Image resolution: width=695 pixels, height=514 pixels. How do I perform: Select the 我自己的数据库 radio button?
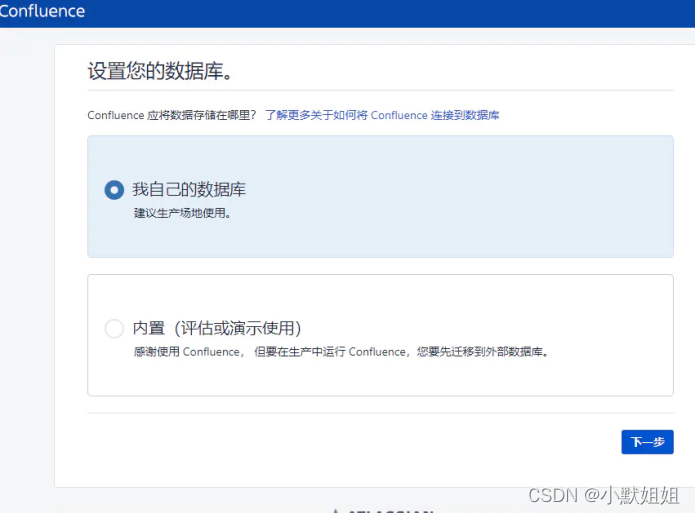(x=114, y=190)
